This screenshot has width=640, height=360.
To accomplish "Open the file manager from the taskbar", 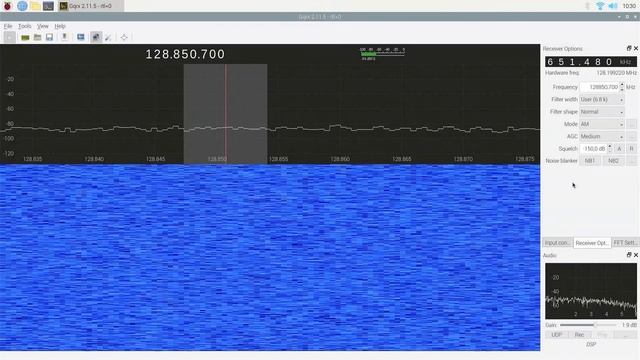I will (36, 6).
